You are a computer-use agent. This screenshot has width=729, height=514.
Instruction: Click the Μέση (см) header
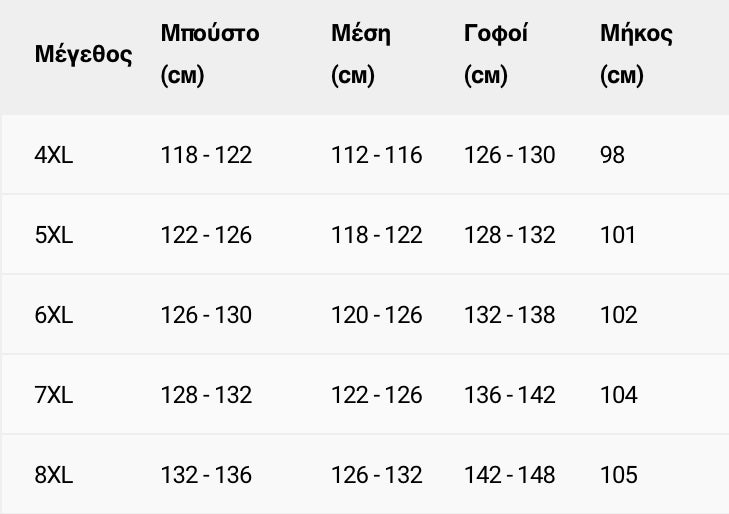[x=361, y=54]
